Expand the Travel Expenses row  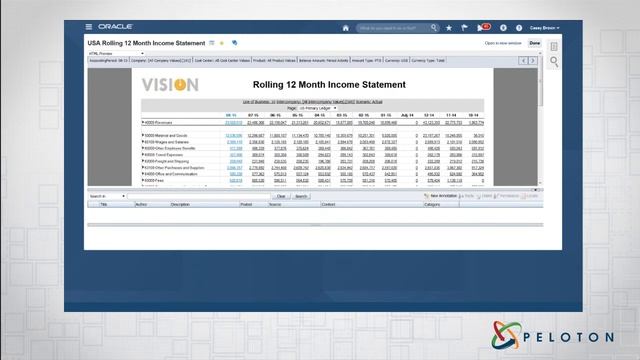pyautogui.click(x=143, y=155)
